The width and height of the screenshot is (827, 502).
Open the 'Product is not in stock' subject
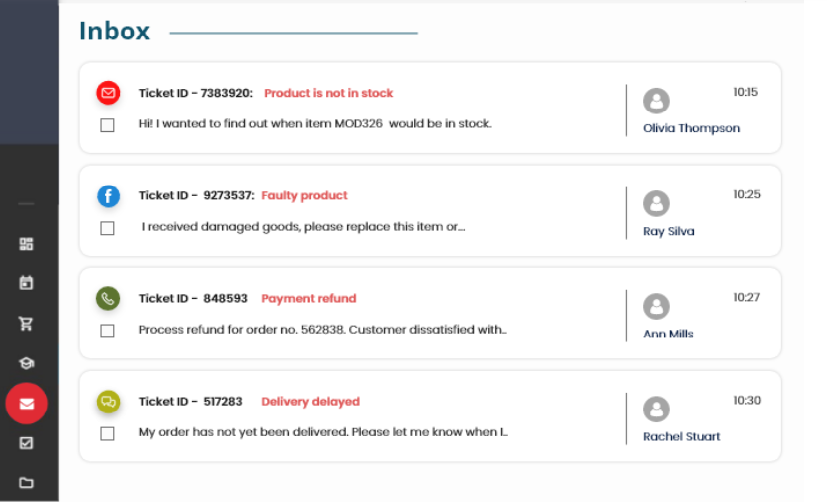click(329, 93)
